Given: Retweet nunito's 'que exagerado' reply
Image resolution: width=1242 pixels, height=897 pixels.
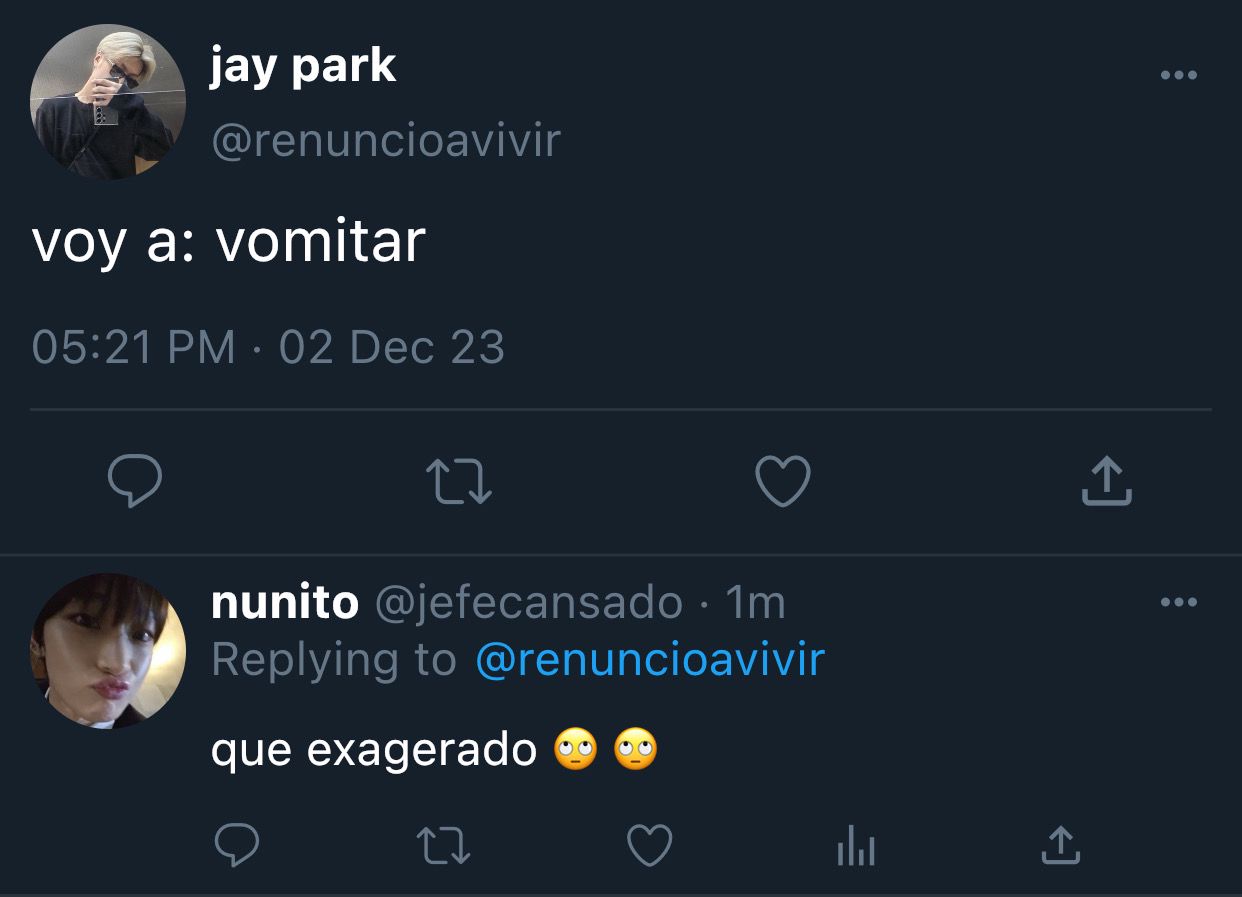Looking at the screenshot, I should tap(443, 846).
